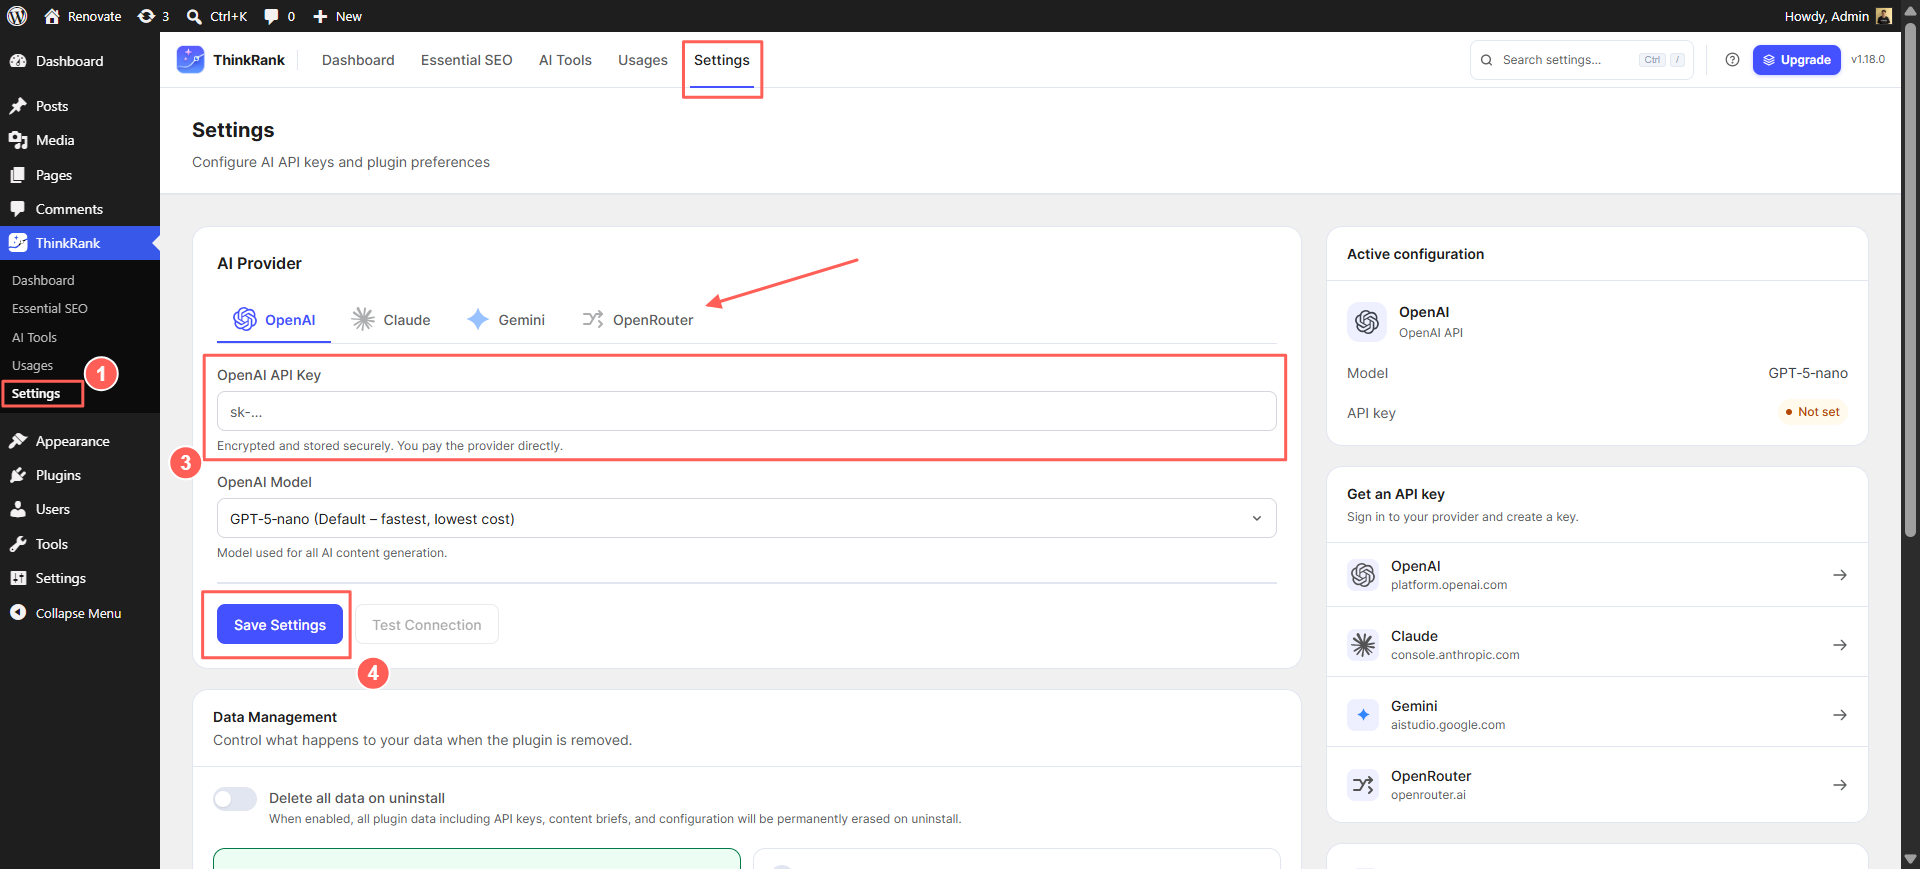Click the Upgrade button
Viewport: 1920px width, 869px height.
point(1796,60)
